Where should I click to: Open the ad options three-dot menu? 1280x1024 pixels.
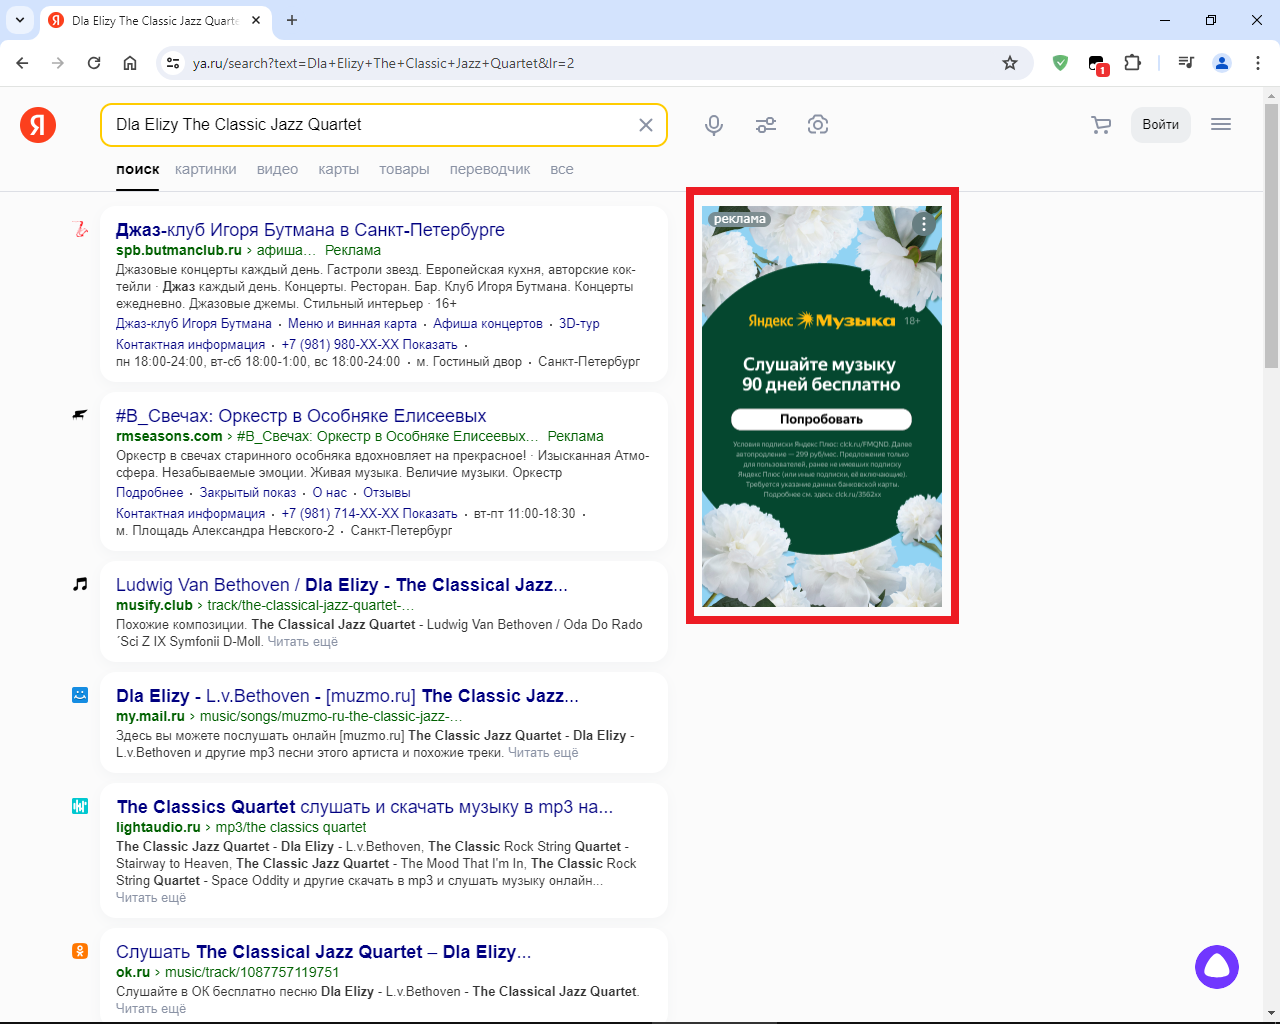click(923, 224)
